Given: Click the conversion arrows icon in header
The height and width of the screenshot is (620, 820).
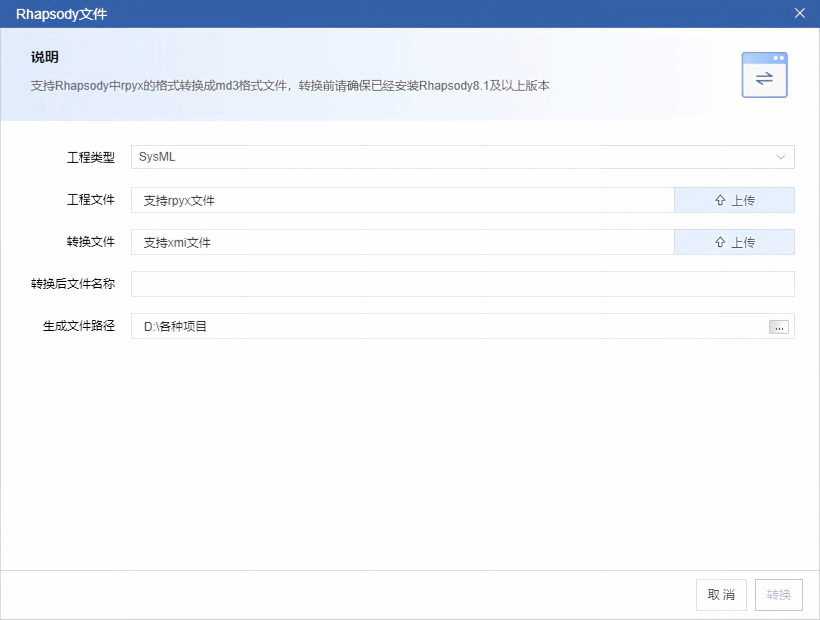Looking at the screenshot, I should pos(764,75).
